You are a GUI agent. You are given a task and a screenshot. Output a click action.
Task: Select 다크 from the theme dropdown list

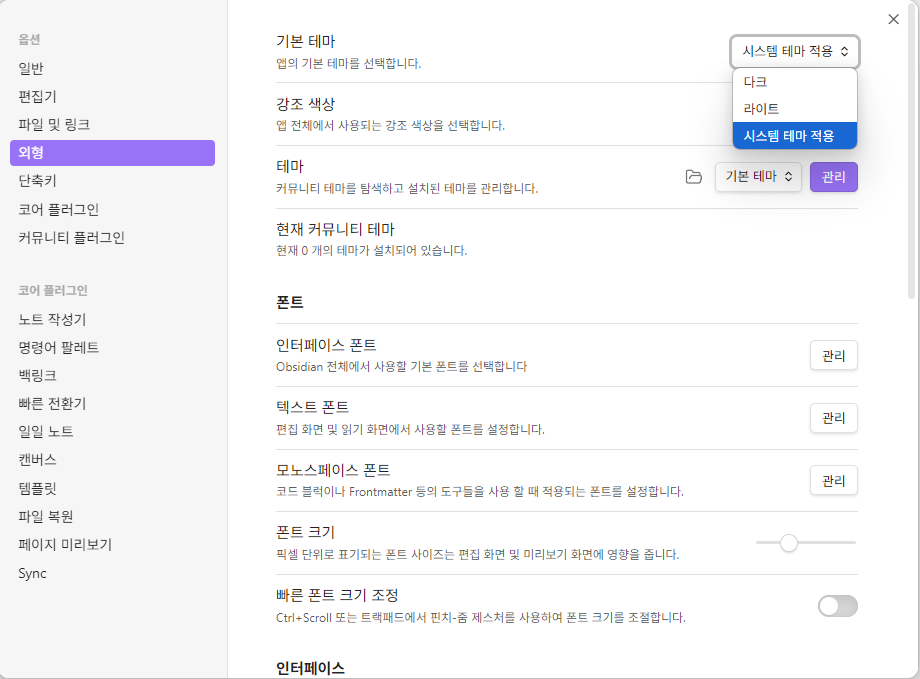coord(794,82)
